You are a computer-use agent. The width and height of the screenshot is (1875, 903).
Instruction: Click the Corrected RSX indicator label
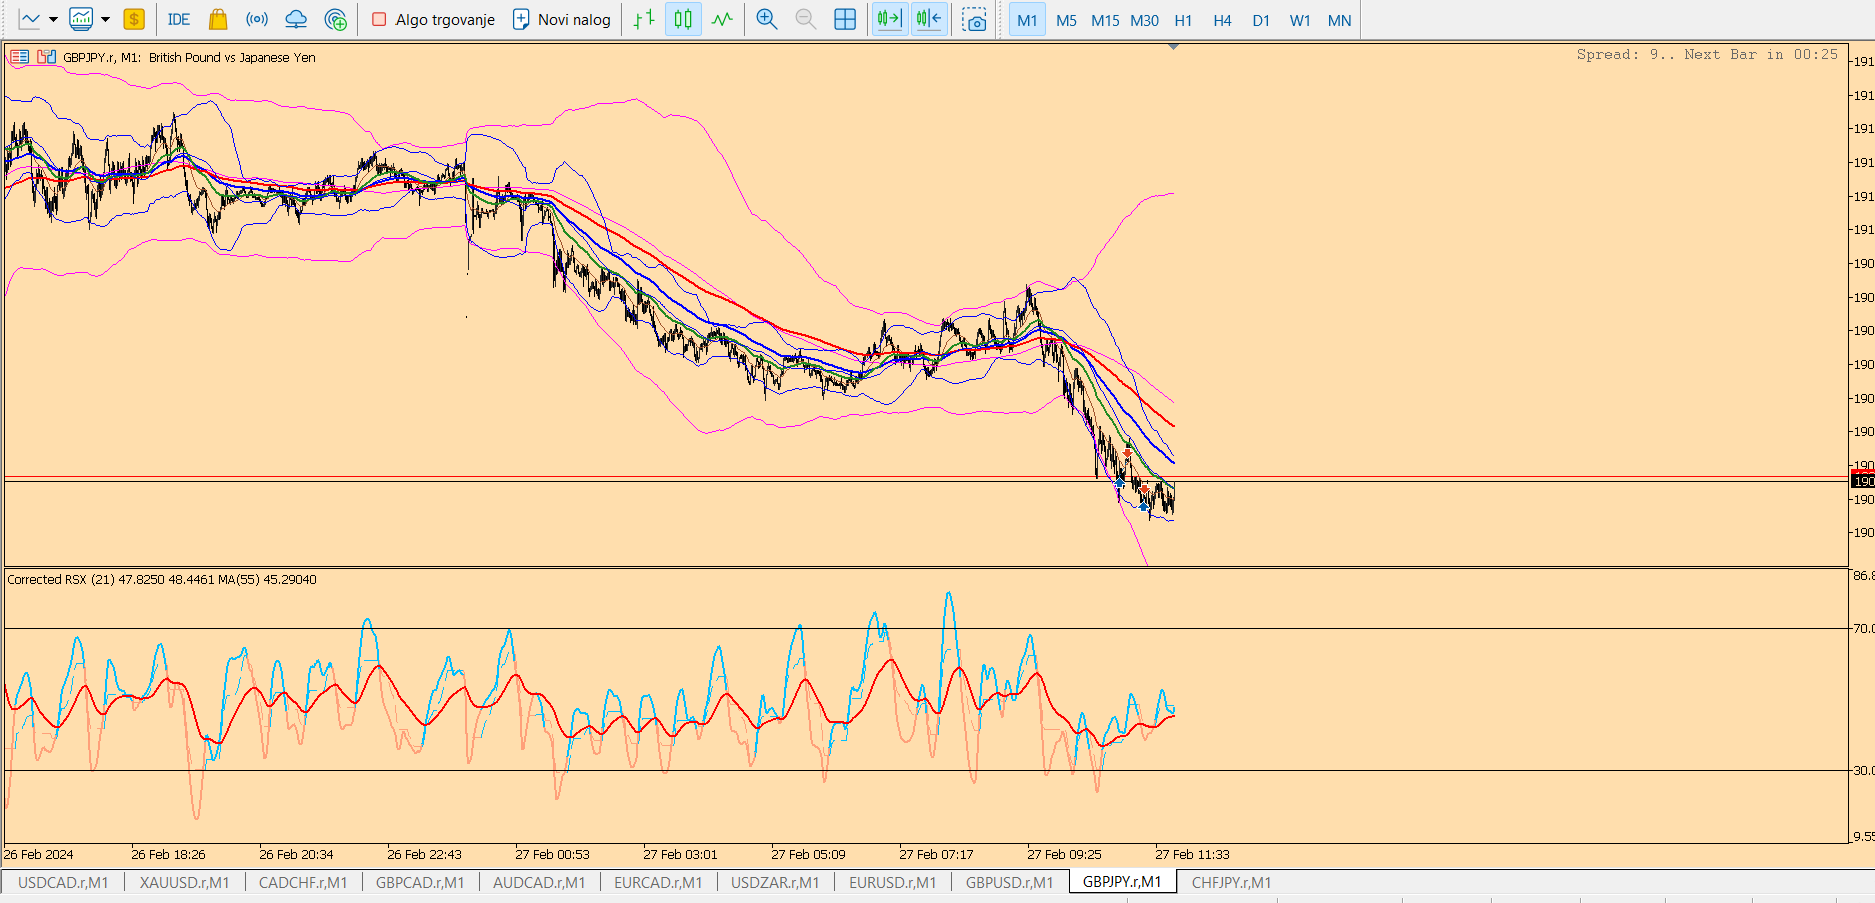(x=162, y=579)
